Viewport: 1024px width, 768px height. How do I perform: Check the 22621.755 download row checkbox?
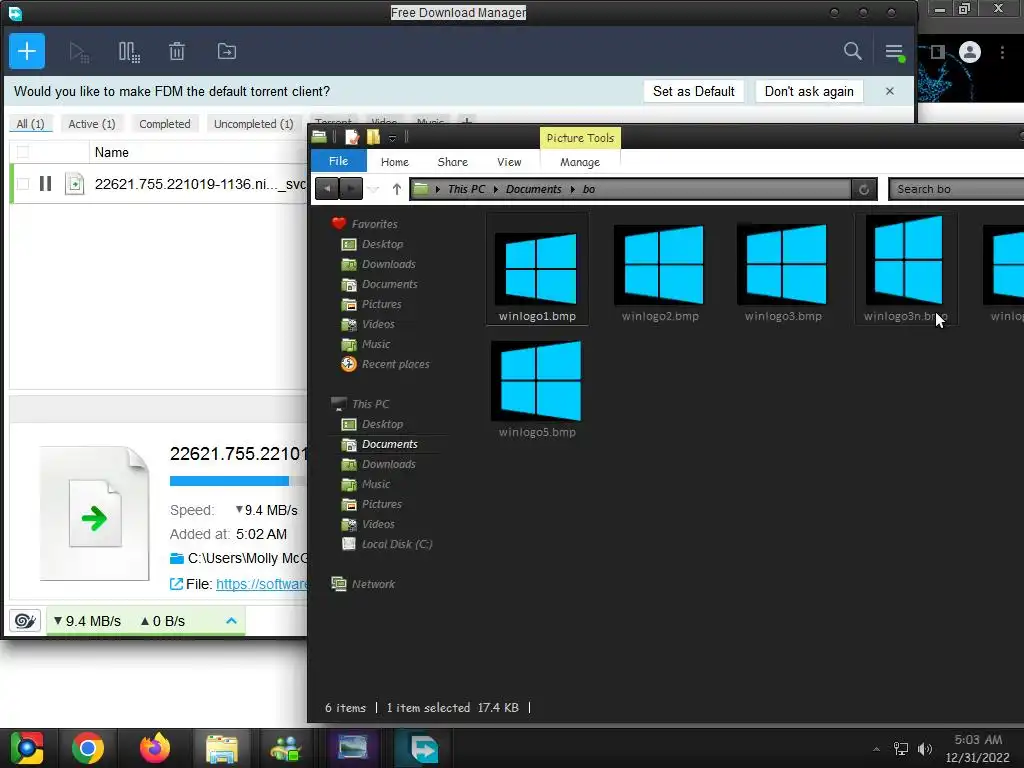pyautogui.click(x=23, y=184)
